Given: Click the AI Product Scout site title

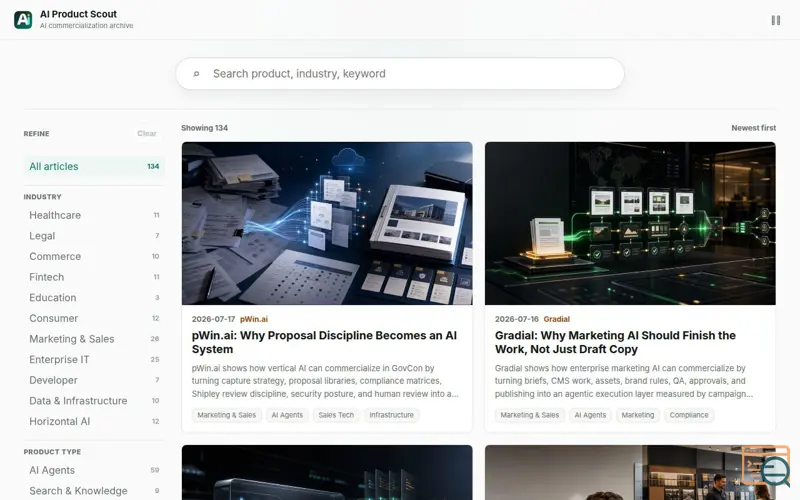Looking at the screenshot, I should [79, 14].
